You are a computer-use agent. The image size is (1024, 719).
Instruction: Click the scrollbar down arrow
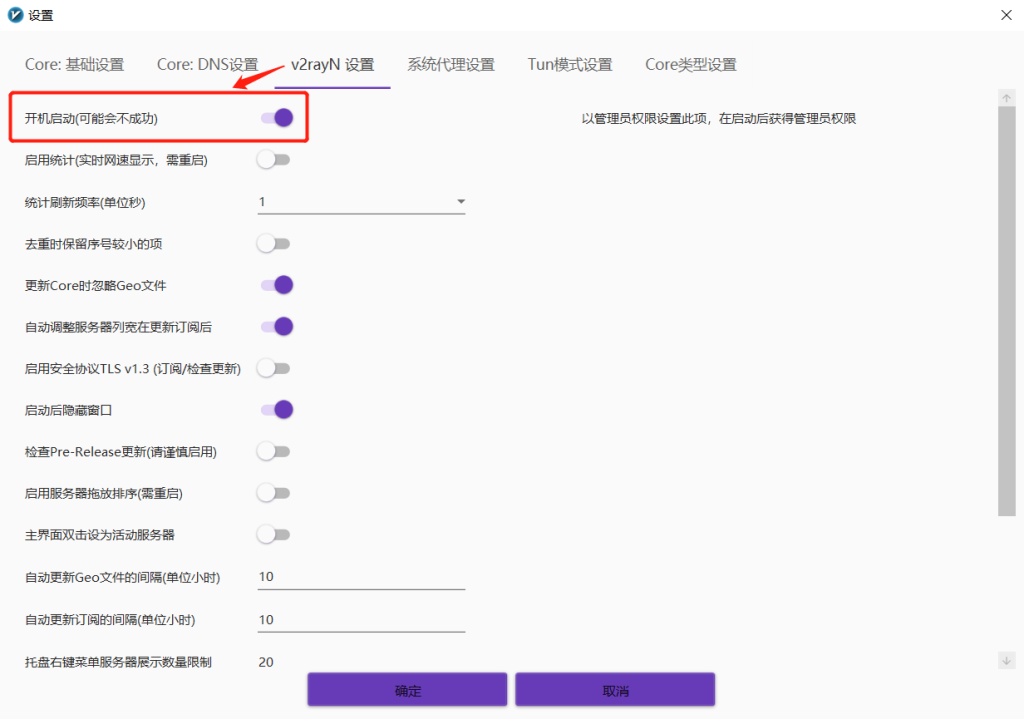pos(1006,661)
